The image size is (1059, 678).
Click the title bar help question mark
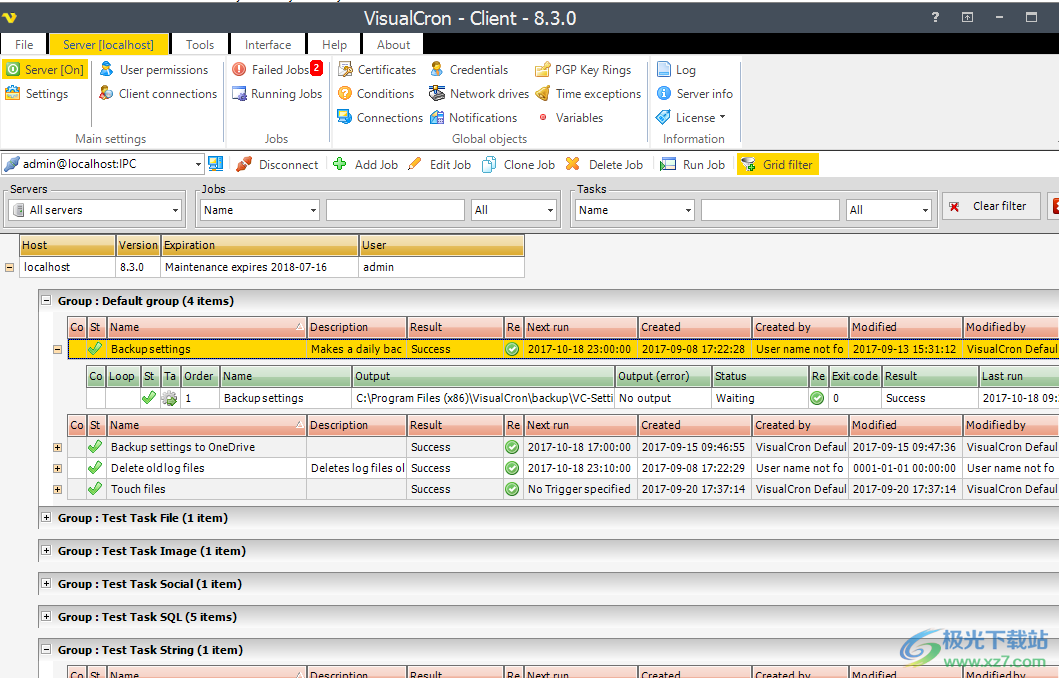click(935, 18)
